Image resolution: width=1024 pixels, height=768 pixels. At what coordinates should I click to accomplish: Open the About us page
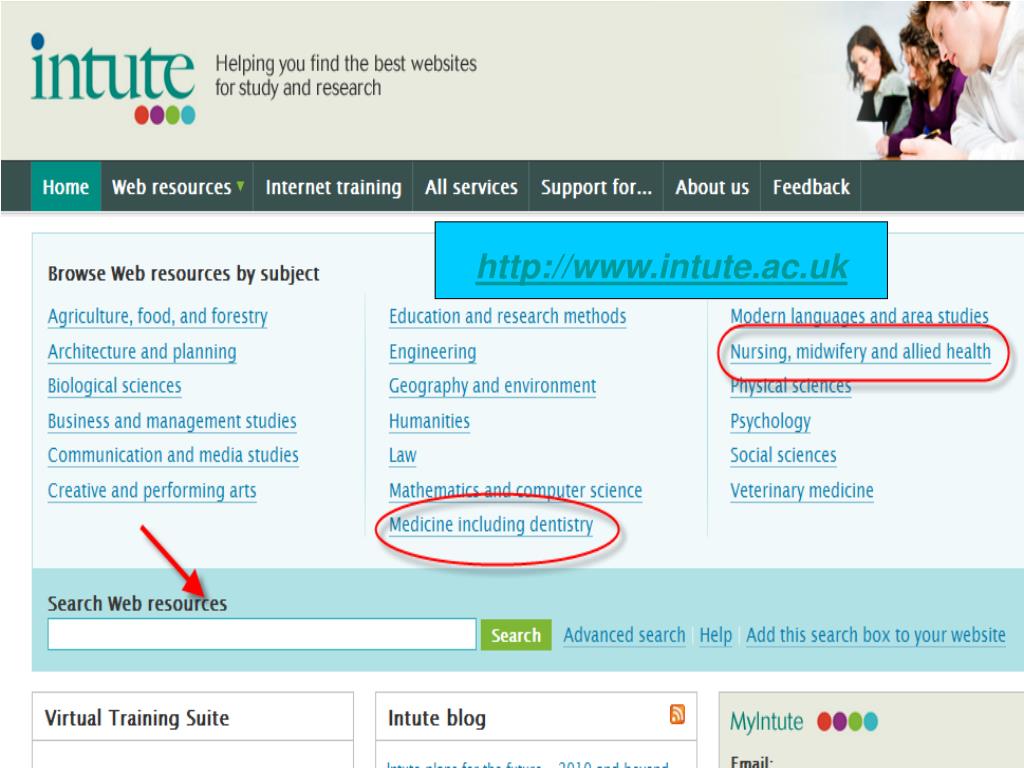(x=712, y=187)
